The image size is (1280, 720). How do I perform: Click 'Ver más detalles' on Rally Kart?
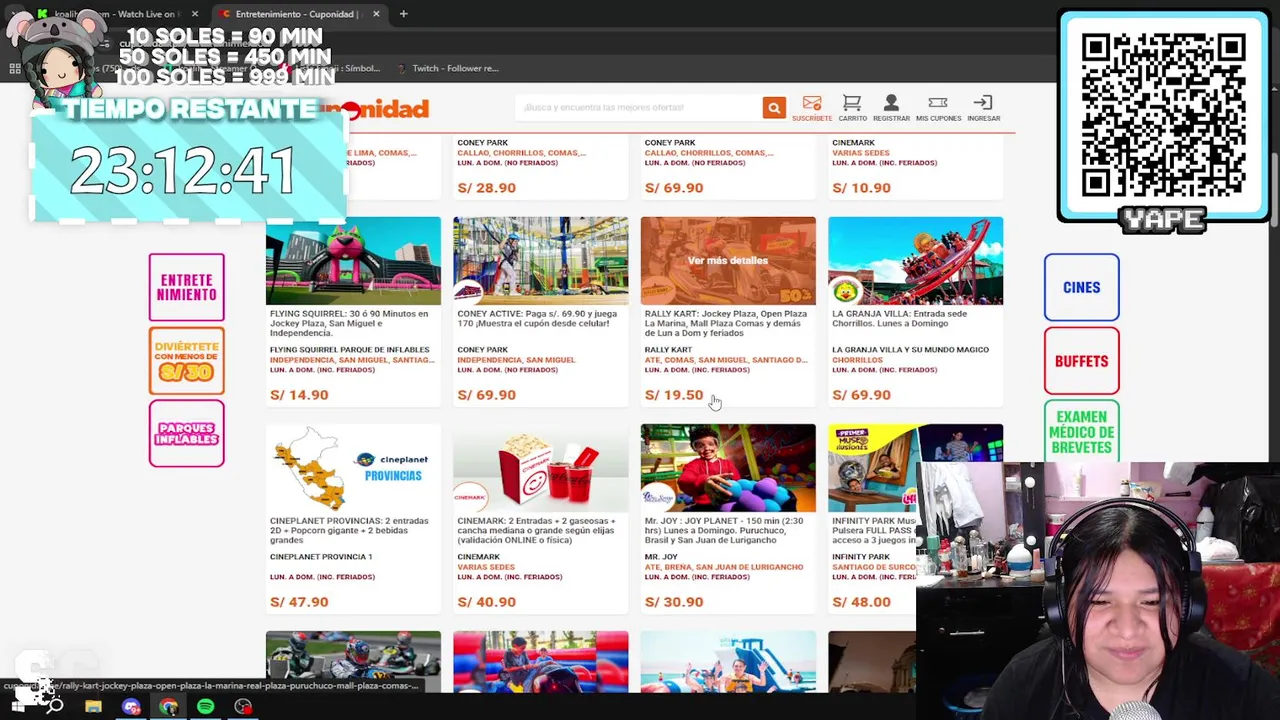click(728, 261)
